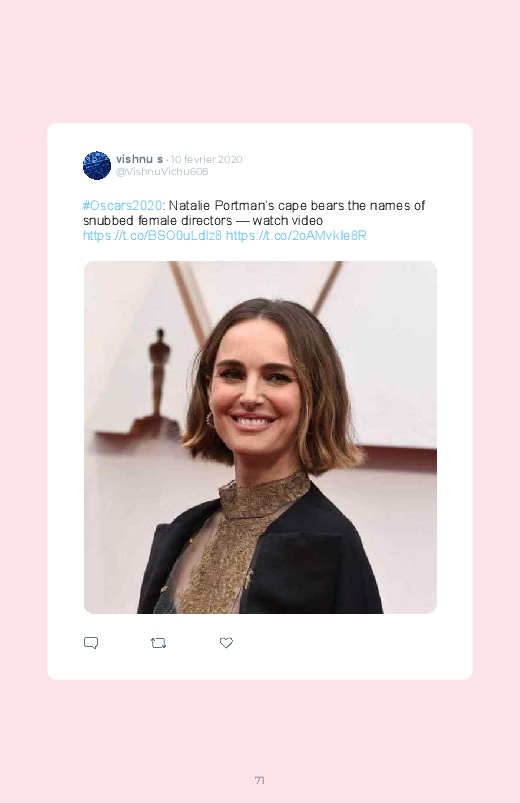Click the retweet arrows icon
520x803 pixels.
coord(158,643)
